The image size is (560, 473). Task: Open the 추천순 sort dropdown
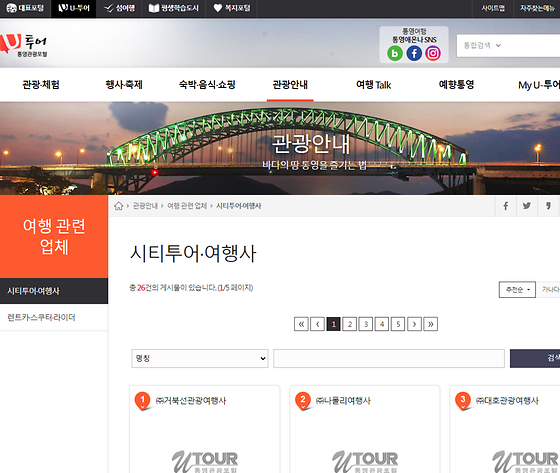point(517,289)
